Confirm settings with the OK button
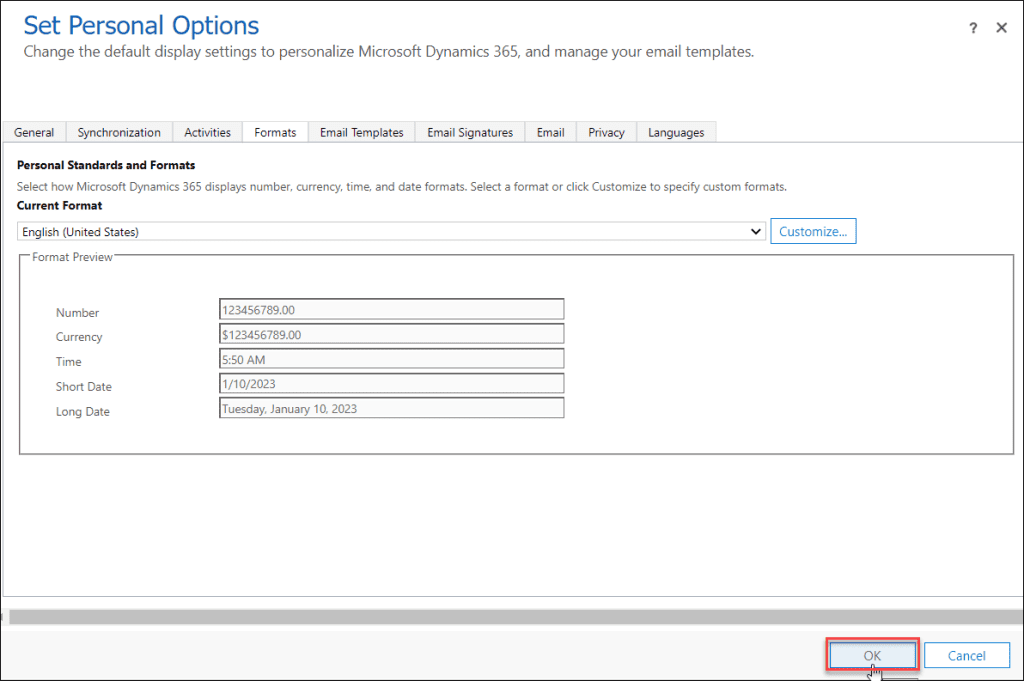The width and height of the screenshot is (1024, 681). 872,655
